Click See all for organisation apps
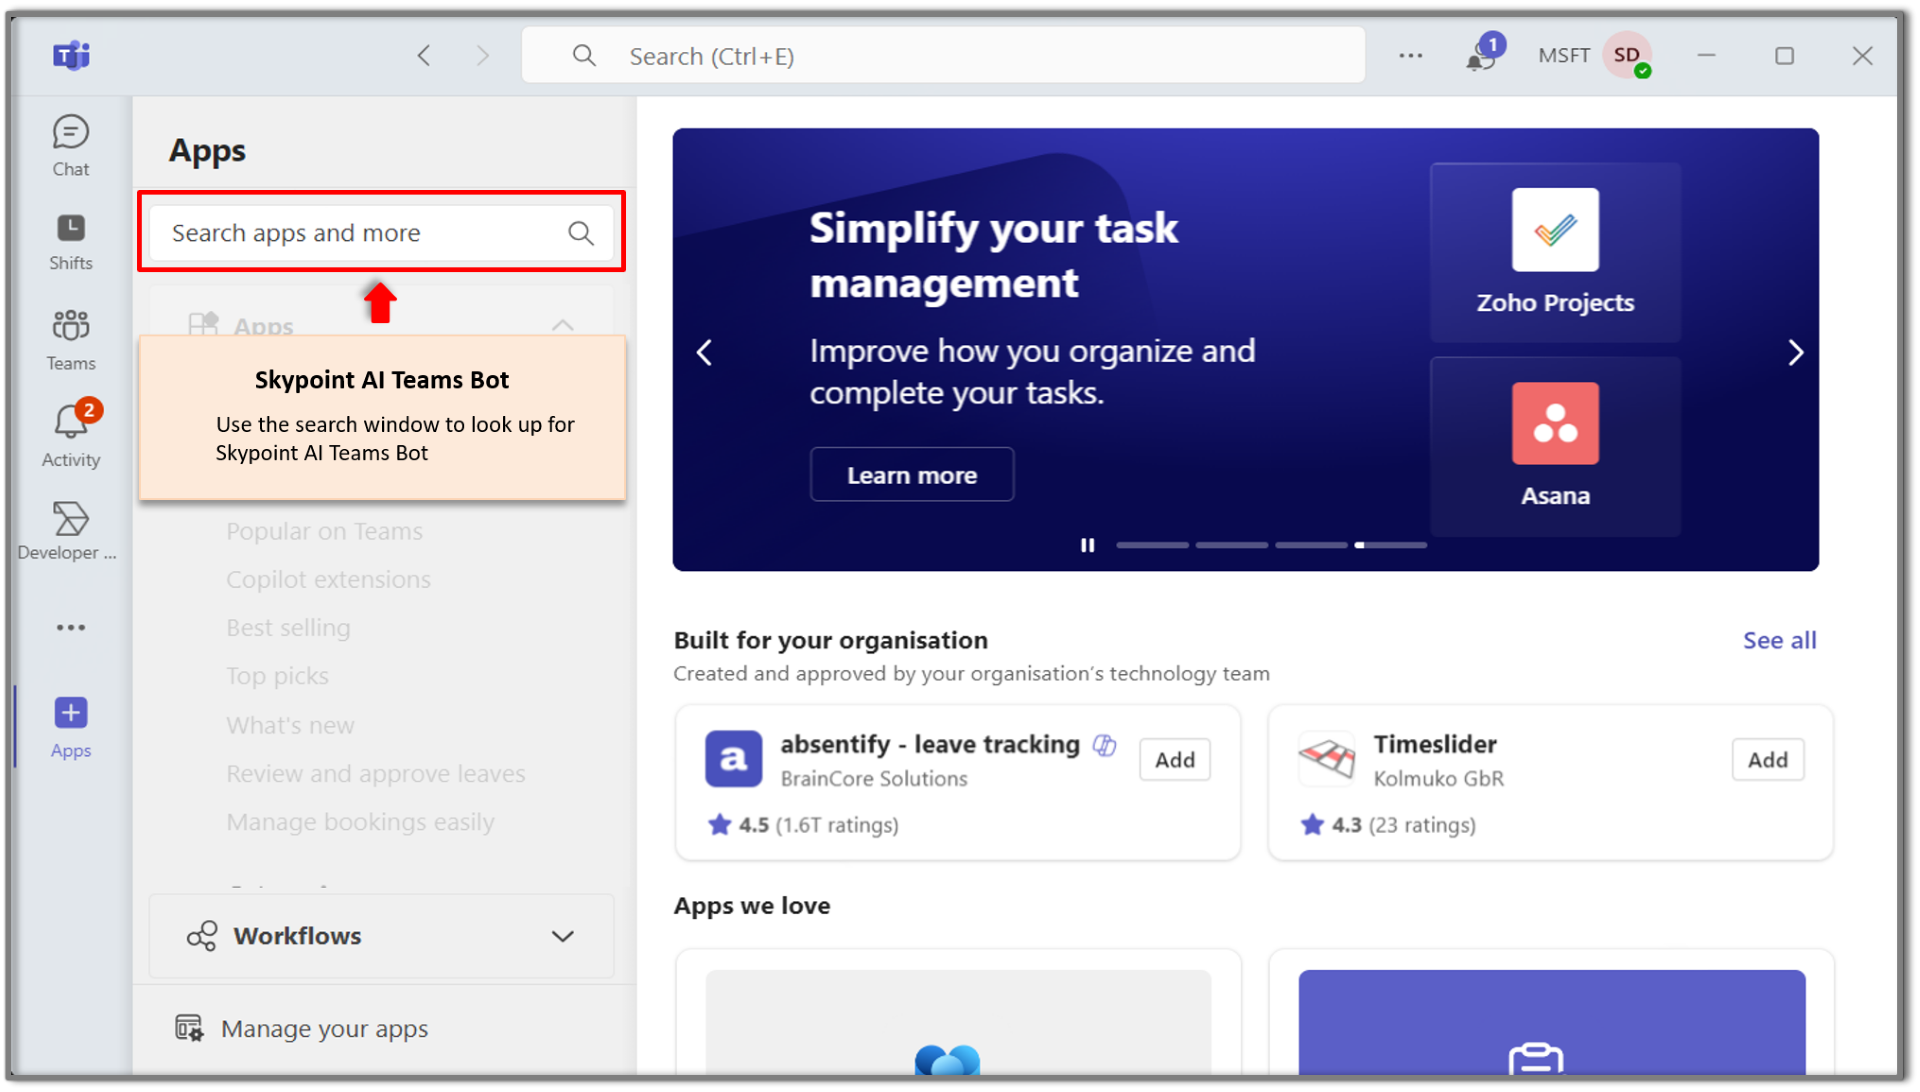 [1779, 640]
